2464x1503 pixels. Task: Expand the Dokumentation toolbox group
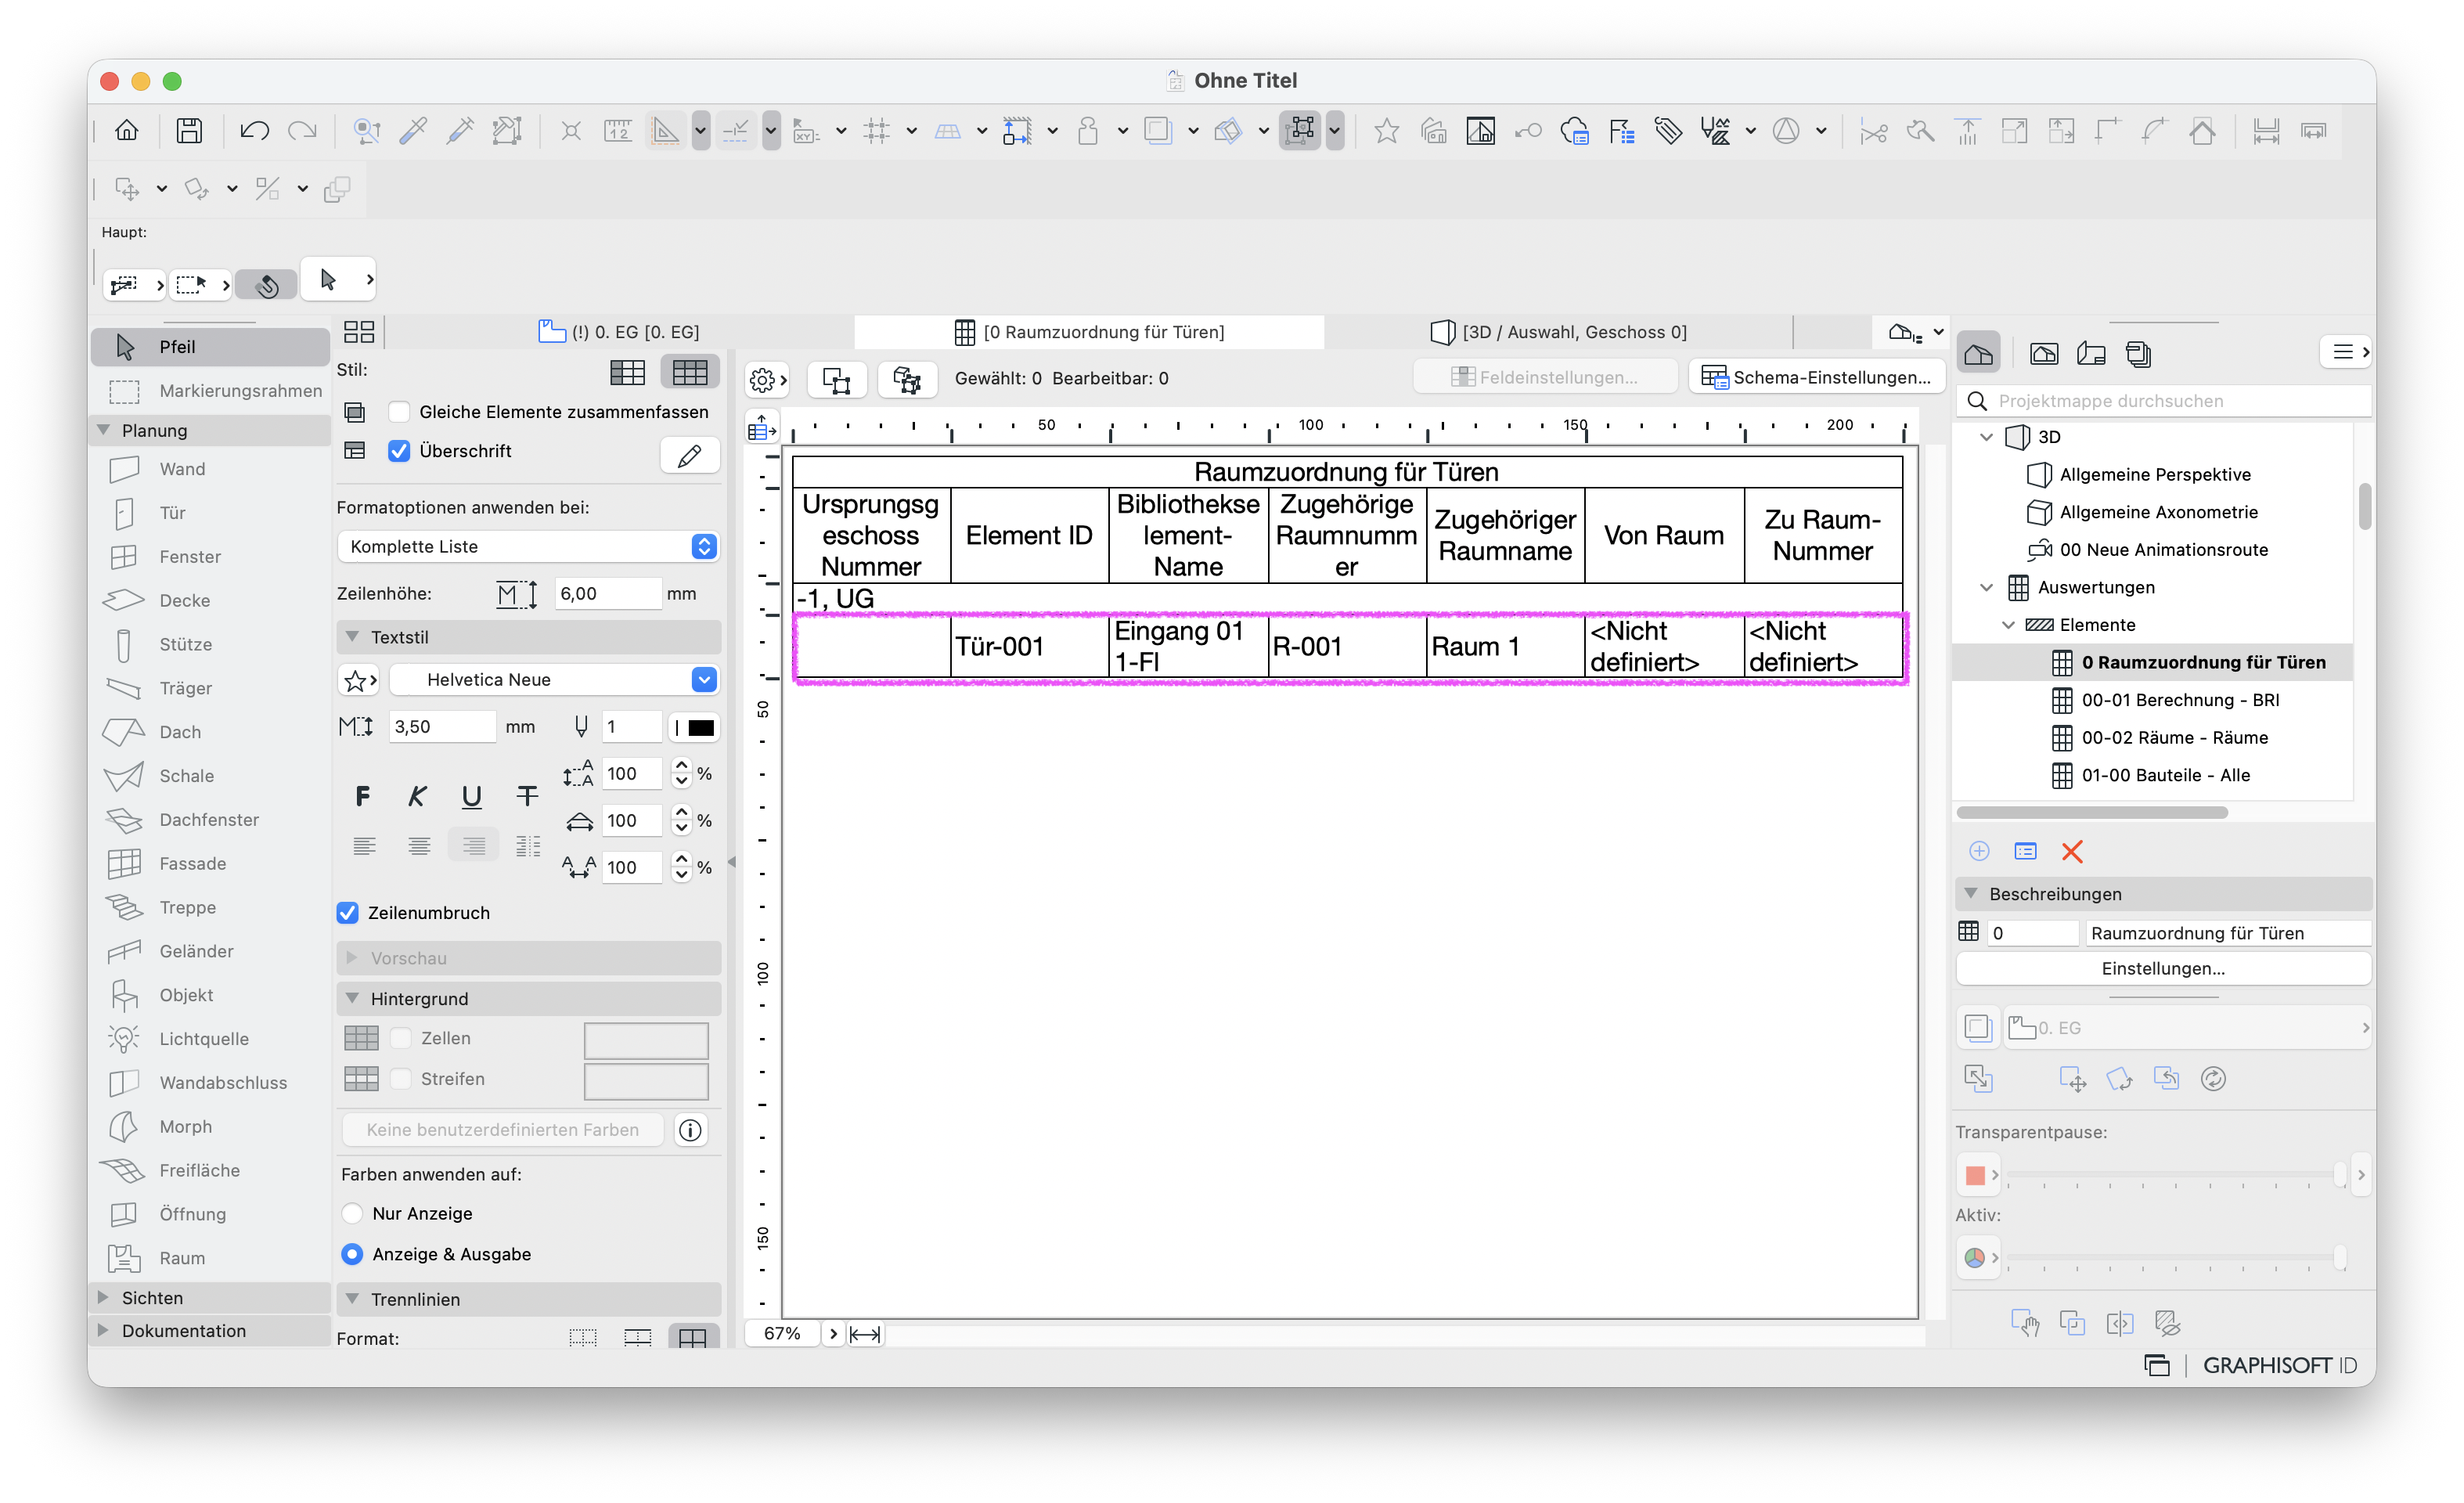(x=104, y=1331)
